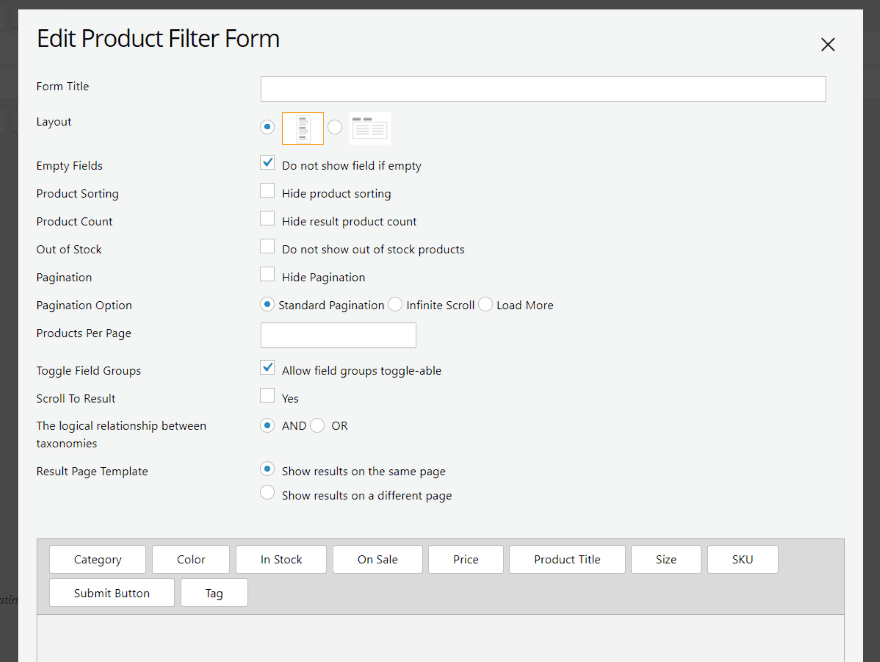Click the On Sale field button
880x662 pixels.
tap(377, 559)
